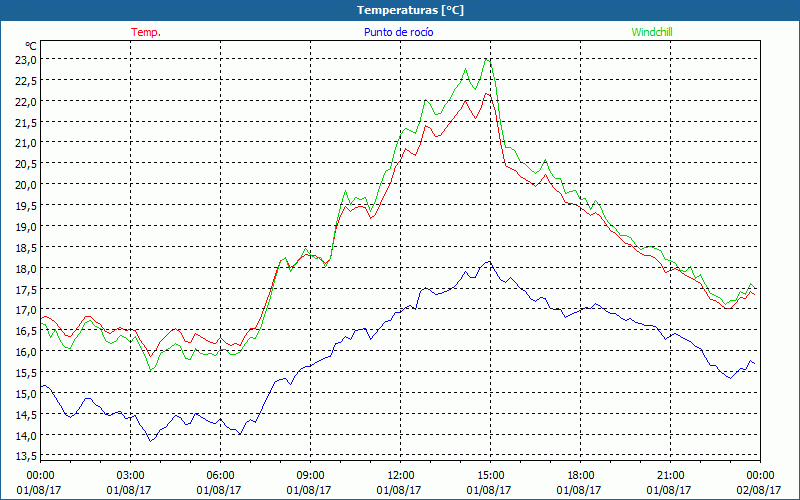The height and width of the screenshot is (500, 800).
Task: Click the 22,5 y-axis value
Action: [27, 80]
